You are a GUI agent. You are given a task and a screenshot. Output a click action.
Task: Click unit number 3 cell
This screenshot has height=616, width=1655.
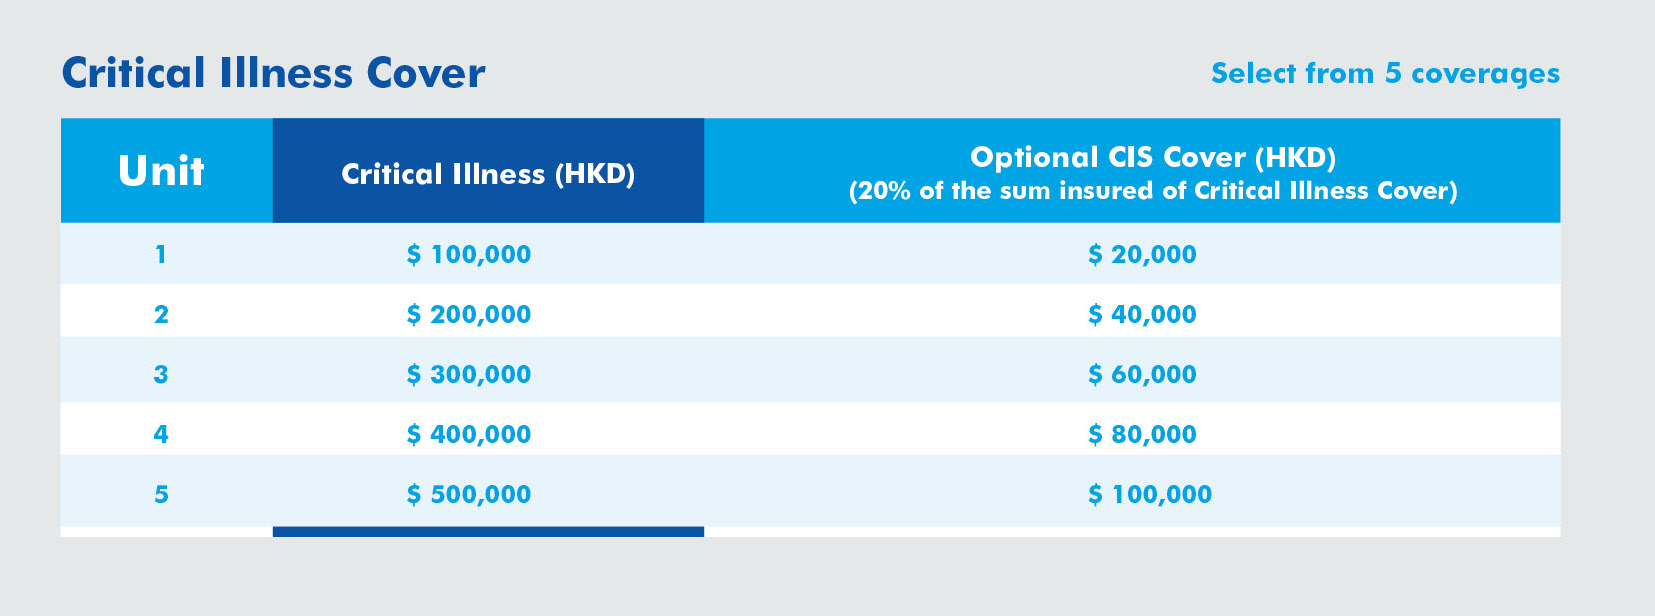(161, 374)
